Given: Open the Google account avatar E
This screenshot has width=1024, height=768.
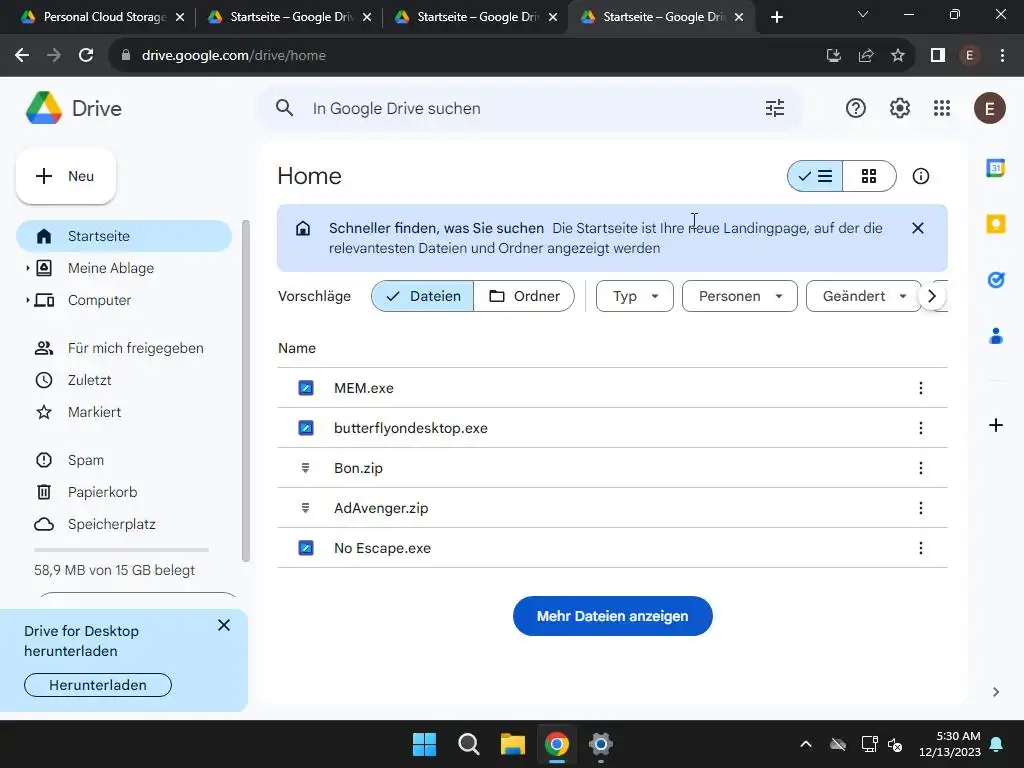Looking at the screenshot, I should (989, 108).
